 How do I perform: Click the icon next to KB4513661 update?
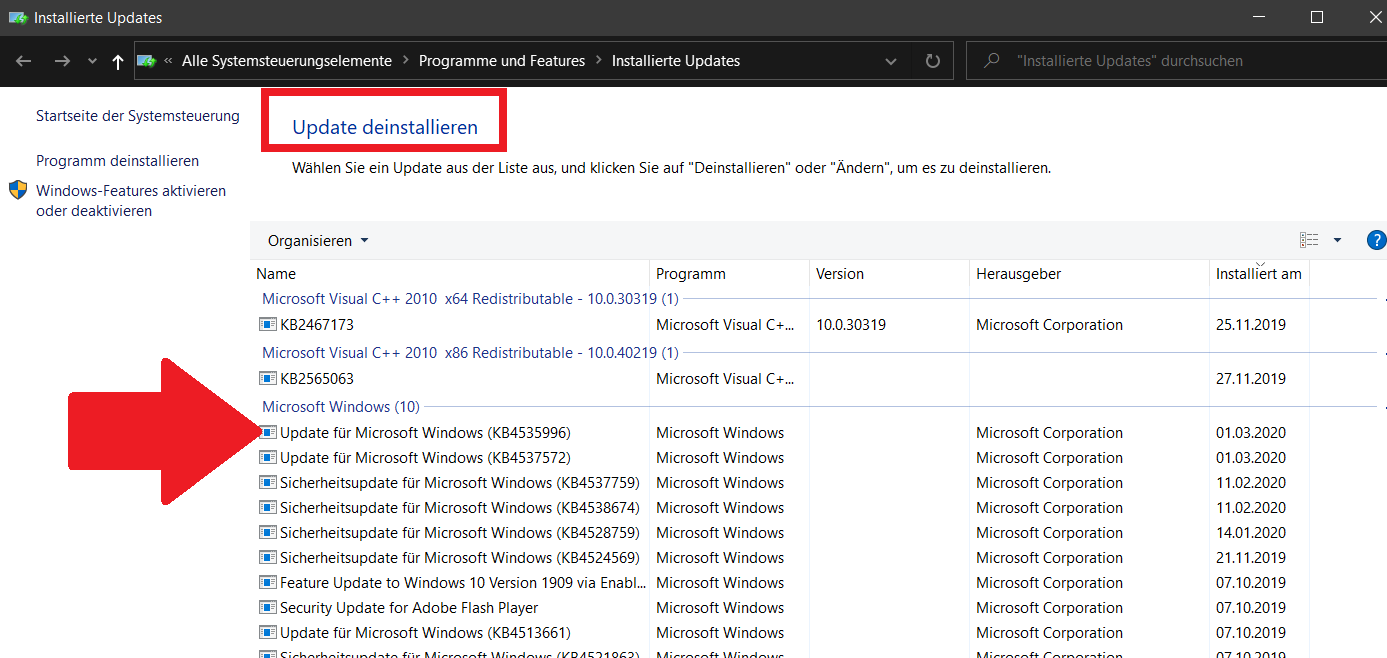tap(267, 633)
